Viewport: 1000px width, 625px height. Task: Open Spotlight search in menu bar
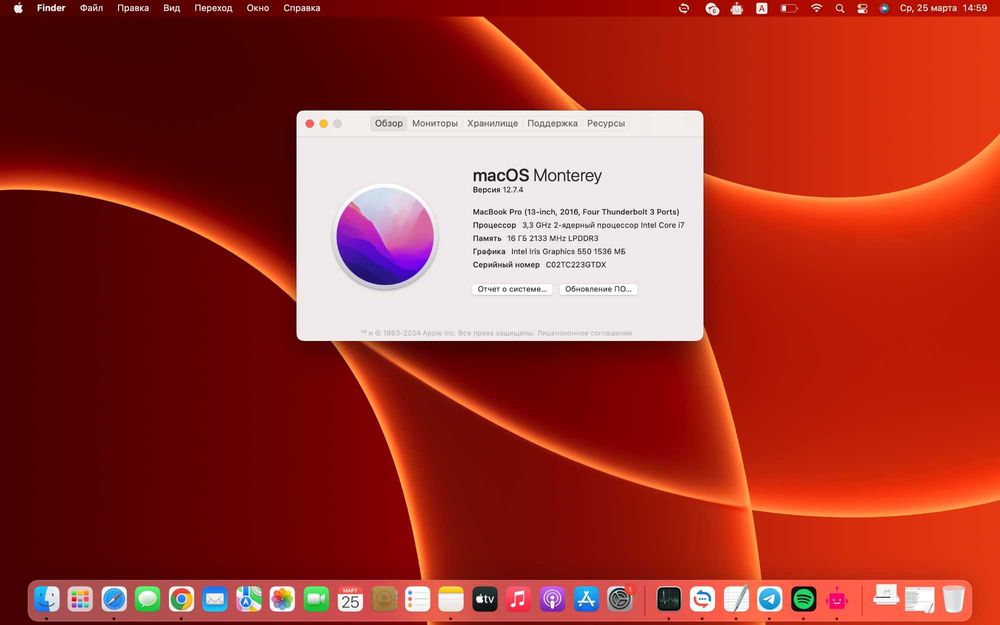pos(840,8)
